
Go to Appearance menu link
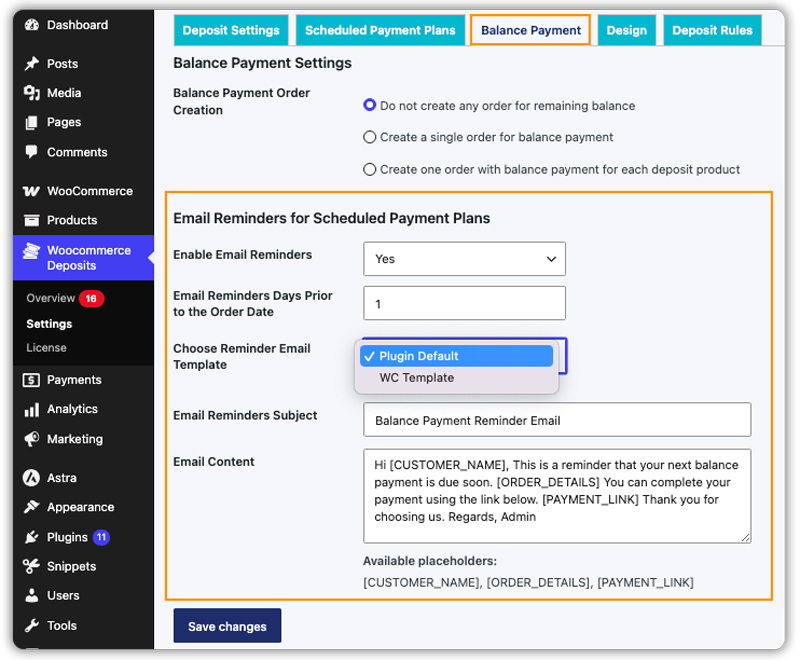81,507
